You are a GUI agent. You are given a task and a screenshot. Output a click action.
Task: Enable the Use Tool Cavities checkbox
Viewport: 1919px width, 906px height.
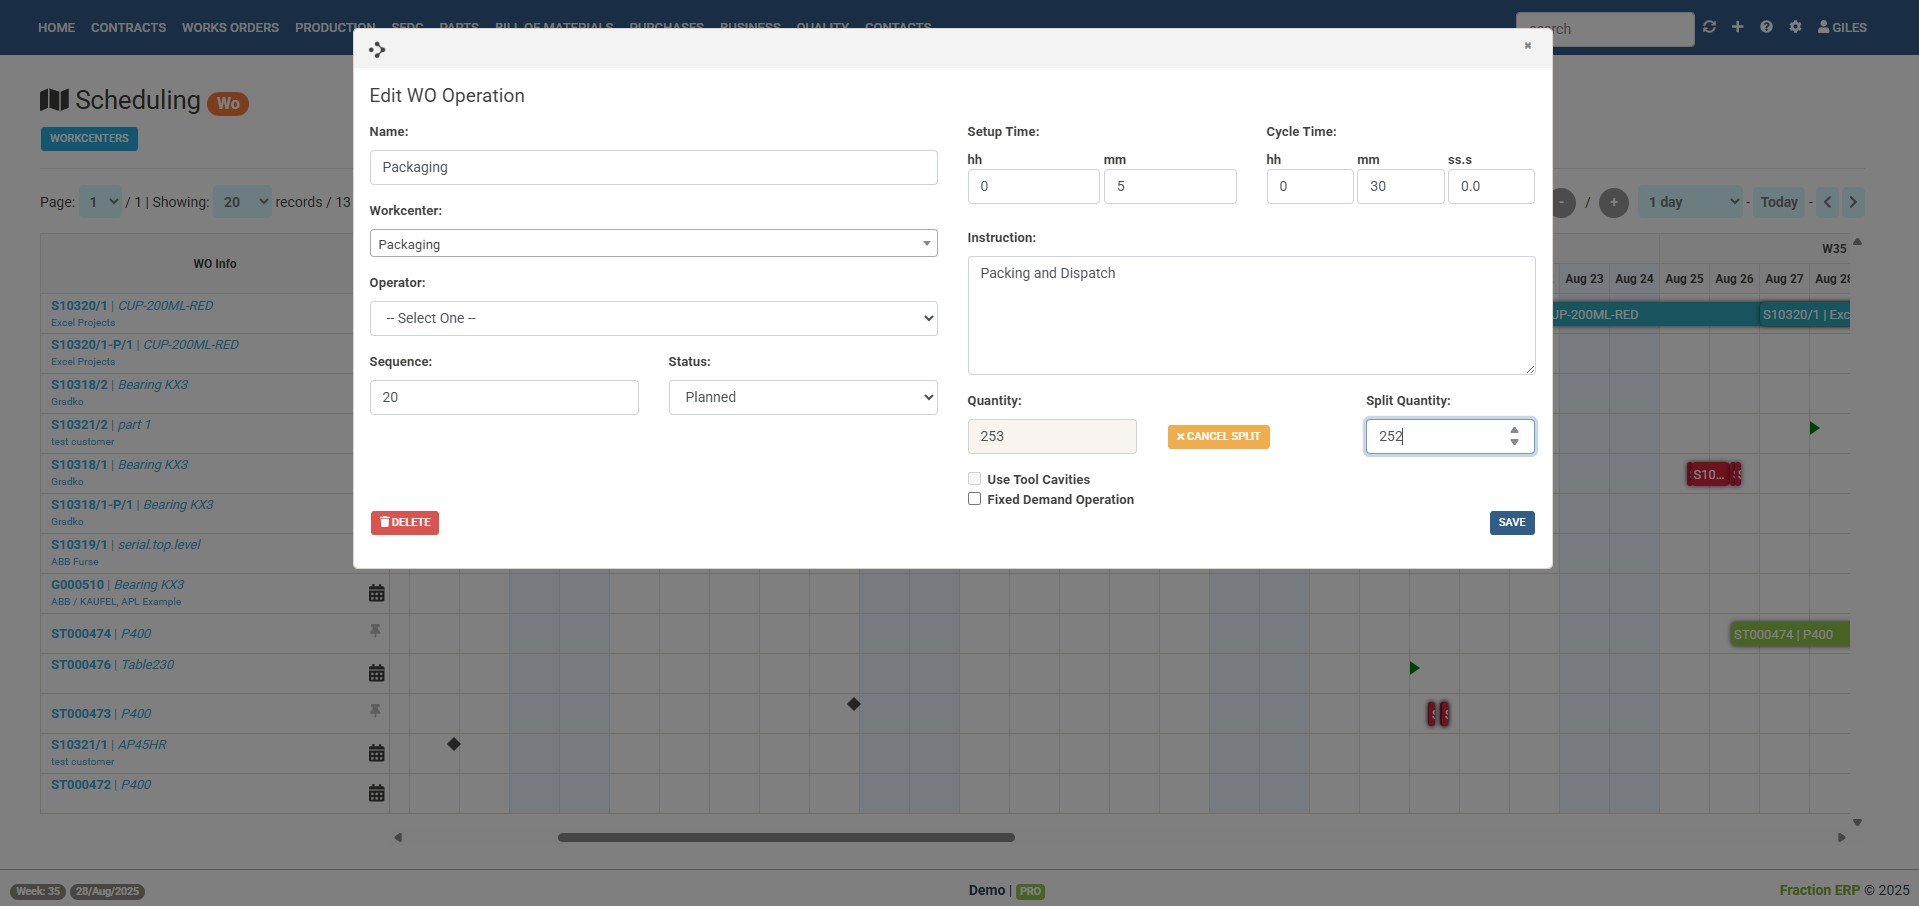click(x=974, y=478)
